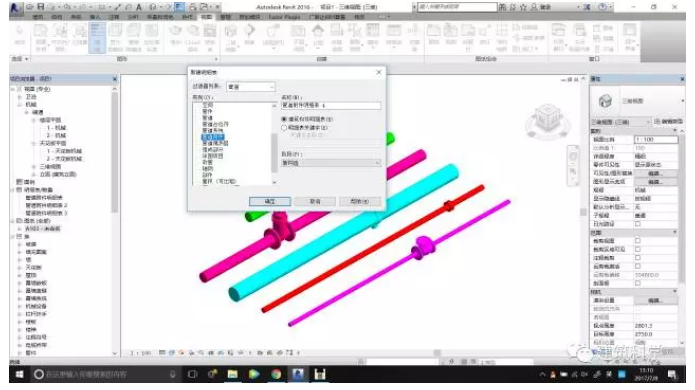This screenshot has width=695, height=390.
Task: Collapse the 明细表/数量 tree node
Action: (x=13, y=190)
